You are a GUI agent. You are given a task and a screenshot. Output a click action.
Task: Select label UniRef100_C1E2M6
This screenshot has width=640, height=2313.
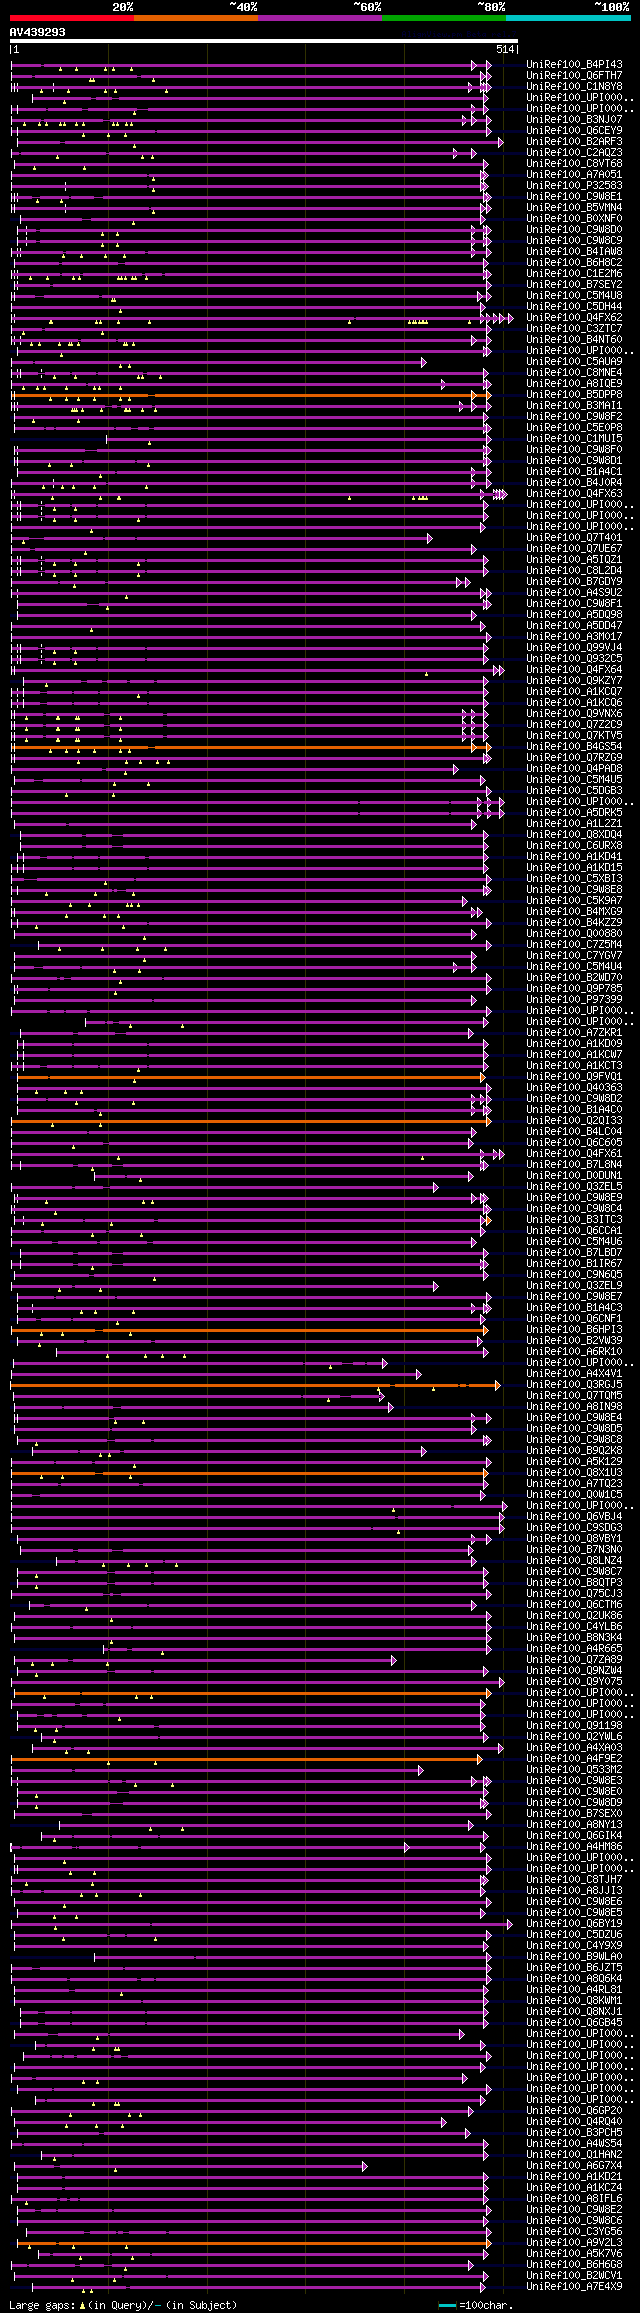pyautogui.click(x=574, y=273)
